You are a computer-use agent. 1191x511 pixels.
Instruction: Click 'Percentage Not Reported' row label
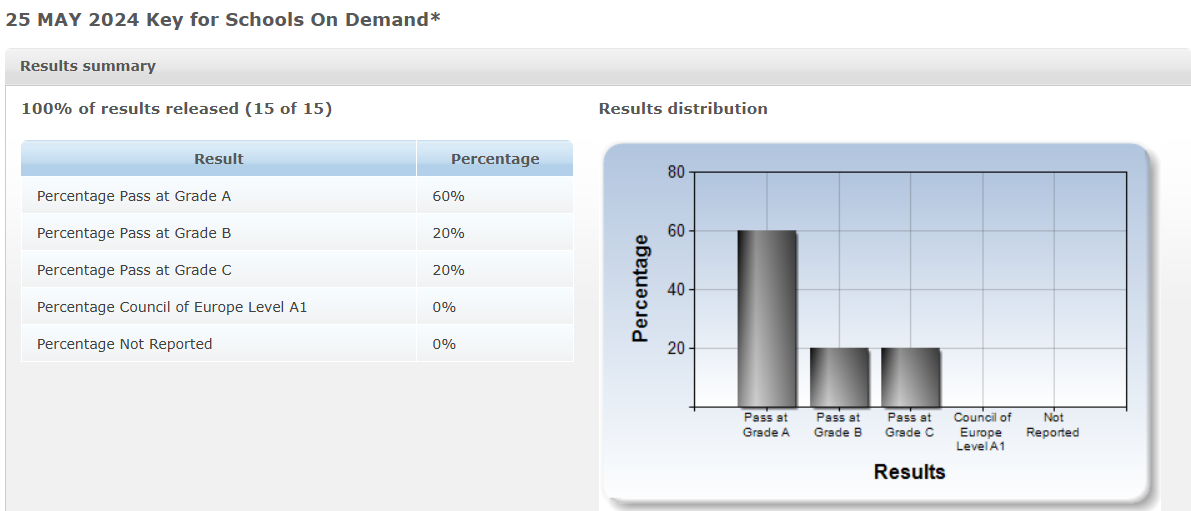click(x=125, y=345)
